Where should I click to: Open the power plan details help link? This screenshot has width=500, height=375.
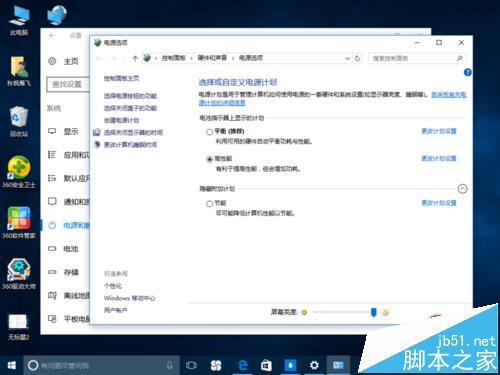[x=449, y=95]
